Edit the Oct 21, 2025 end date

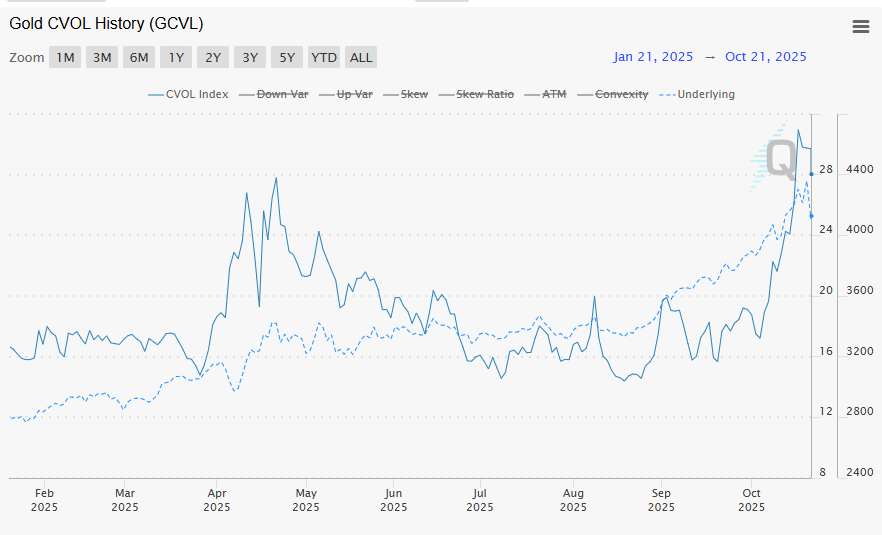point(766,57)
